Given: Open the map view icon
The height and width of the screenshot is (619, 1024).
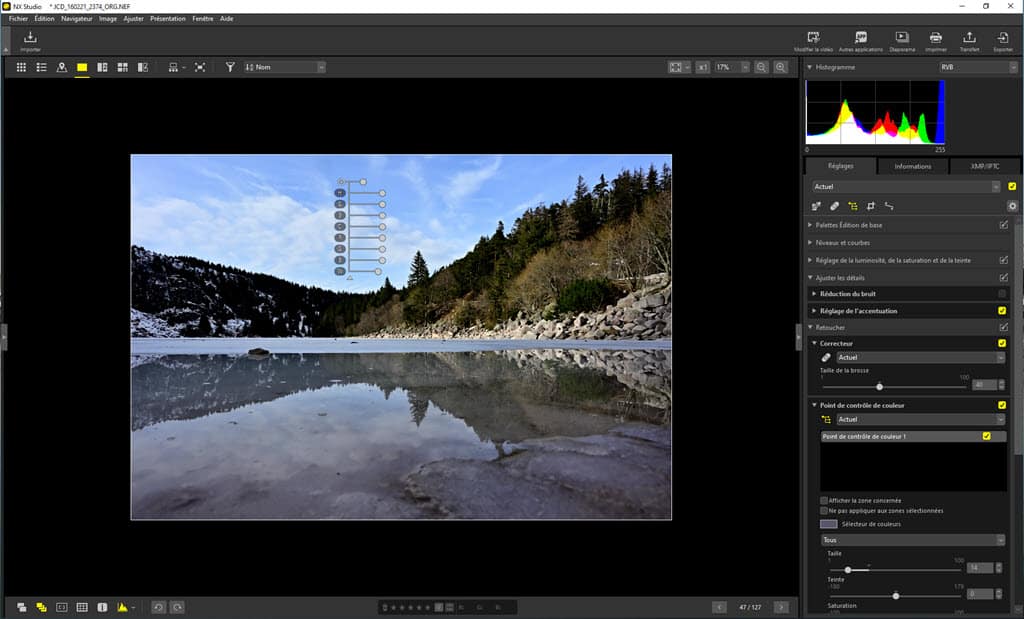Looking at the screenshot, I should [62, 67].
